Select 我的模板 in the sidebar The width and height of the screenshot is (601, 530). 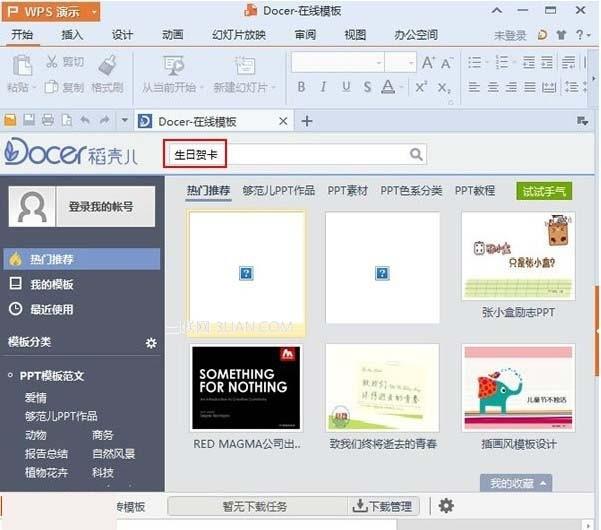pos(50,284)
